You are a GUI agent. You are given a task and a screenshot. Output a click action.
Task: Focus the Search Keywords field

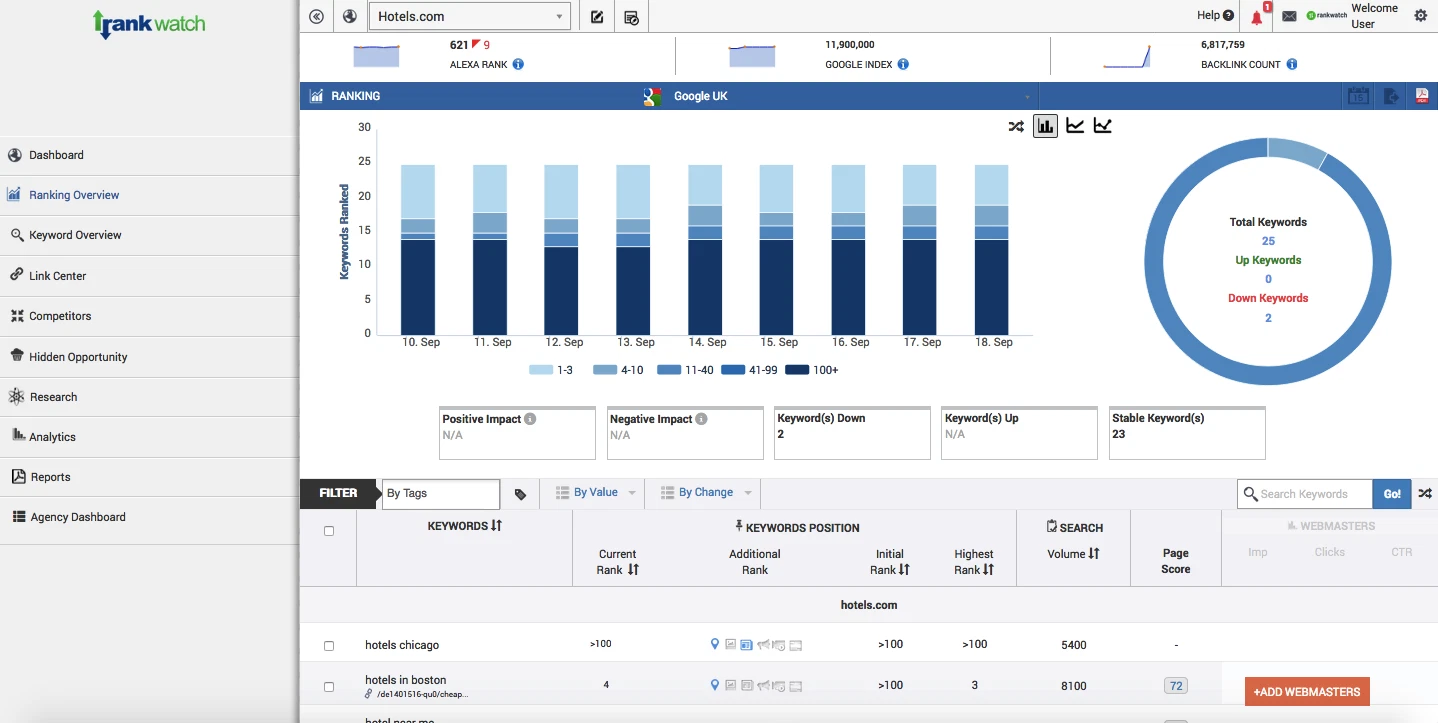(x=1306, y=493)
